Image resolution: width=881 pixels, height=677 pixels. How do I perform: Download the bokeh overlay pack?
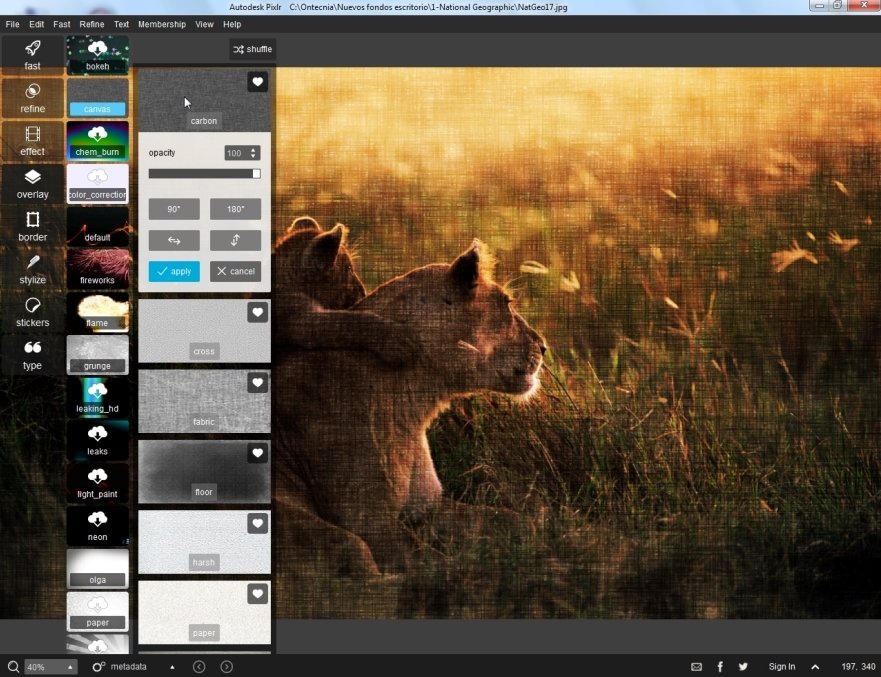point(97,55)
